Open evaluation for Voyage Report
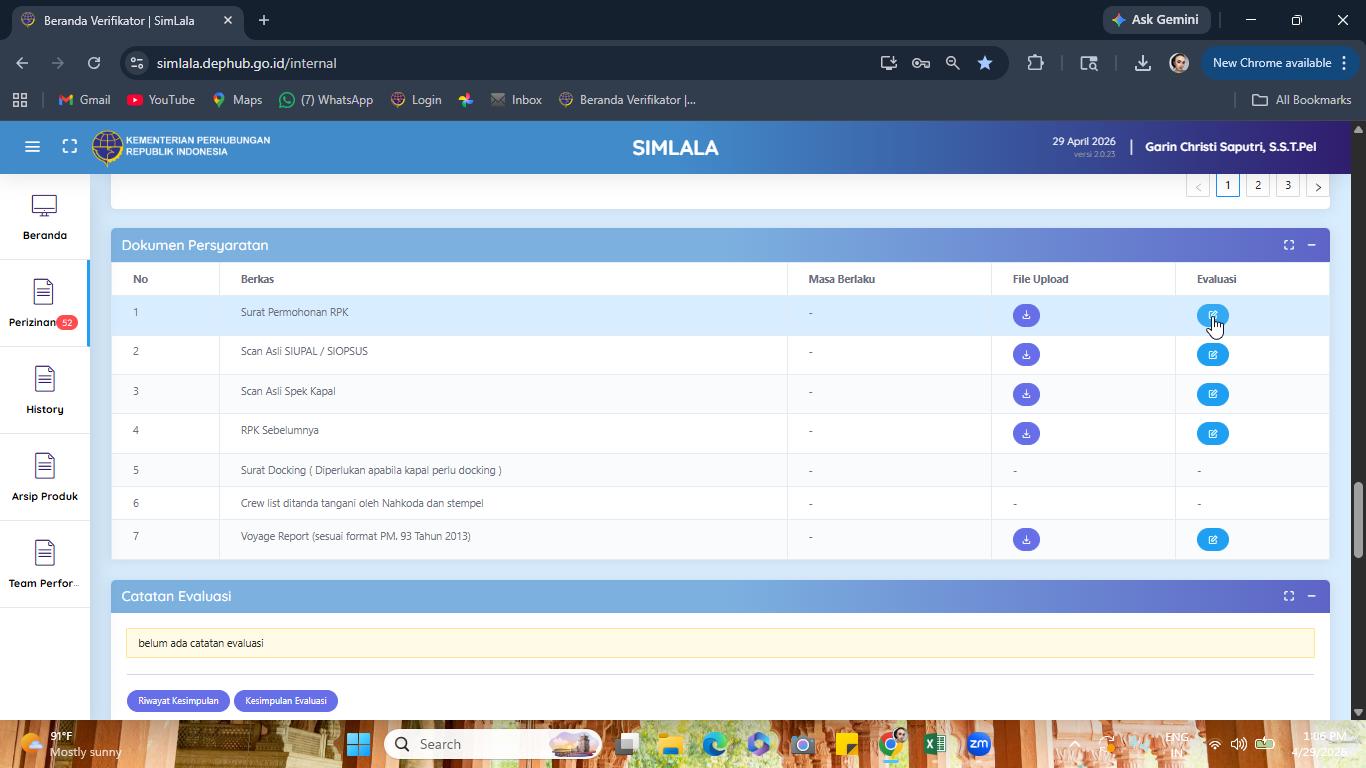Screen dimensions: 1366x768 [1212, 540]
